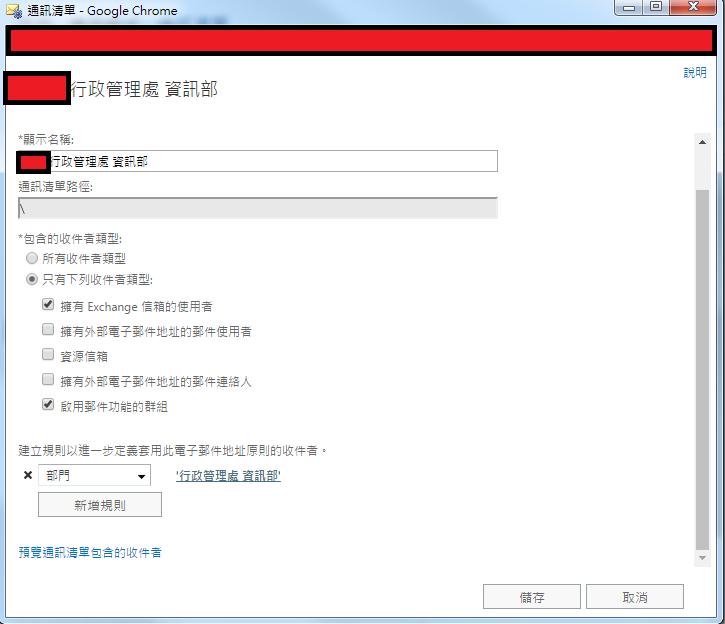Image resolution: width=725 pixels, height=624 pixels.
Task: Maximize the 通訊清單 Chrome window
Action: pos(656,7)
